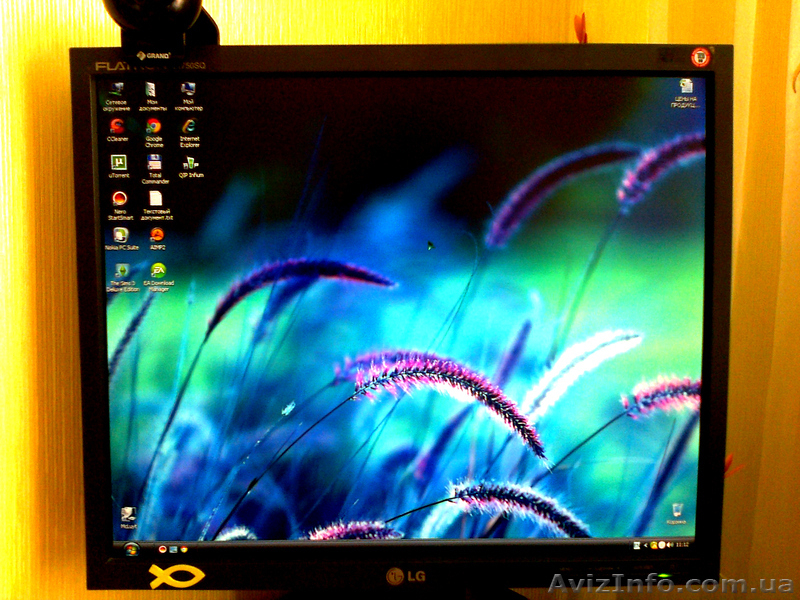
Task: Open the Start menu orb button
Action: [131, 548]
